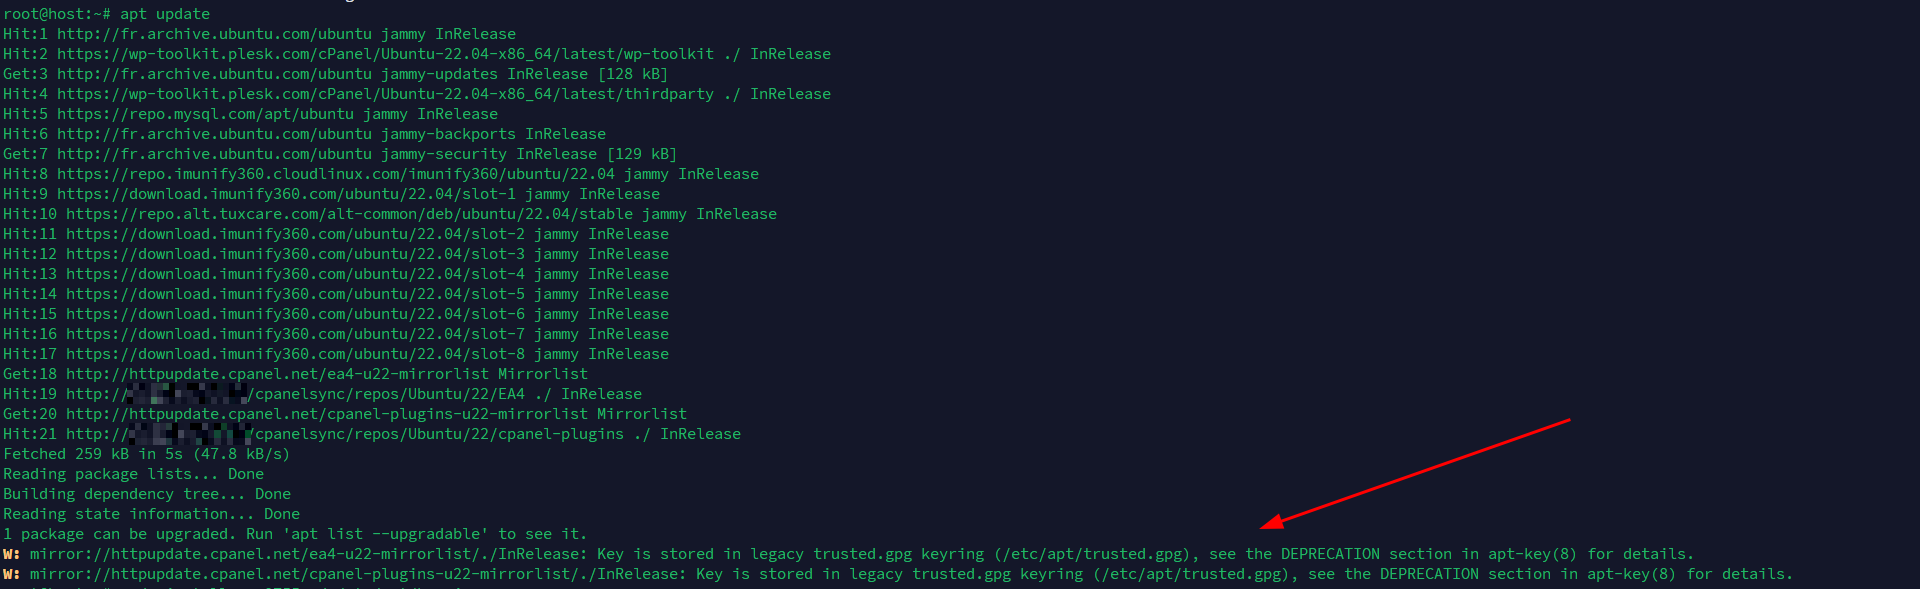Click the blurred host on Hit:19 line
1920x589 pixels.
click(x=187, y=394)
